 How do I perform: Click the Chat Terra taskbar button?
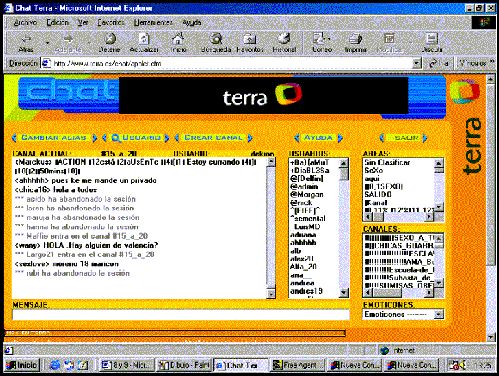tap(241, 365)
